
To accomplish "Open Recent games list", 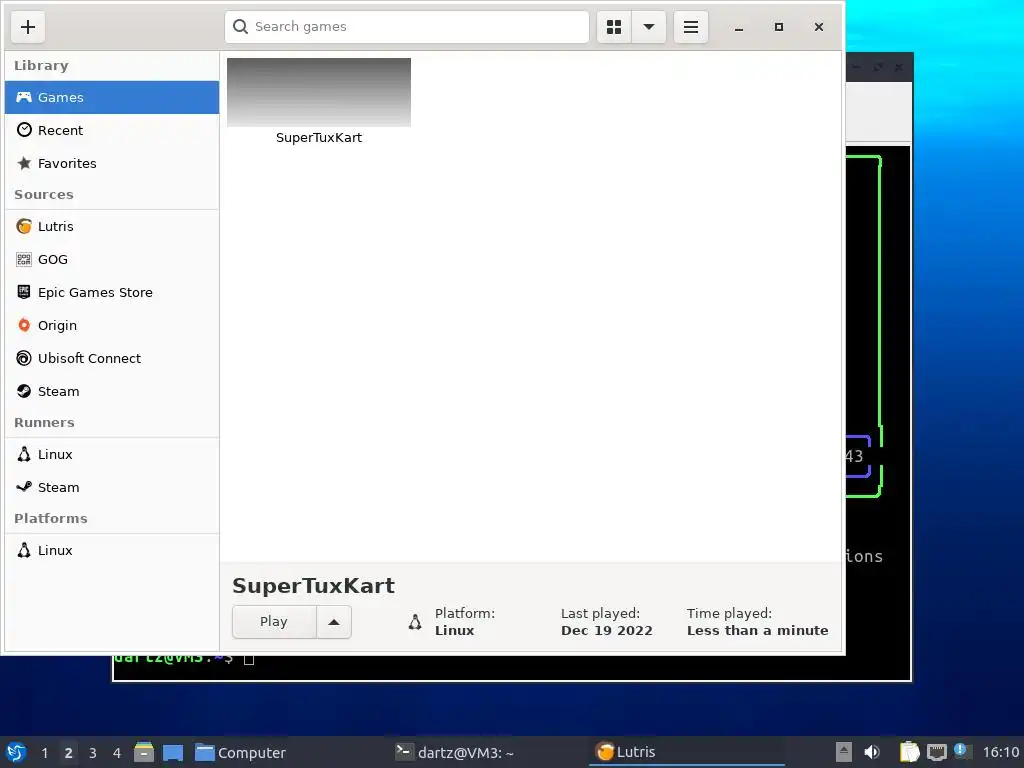I will [112, 130].
